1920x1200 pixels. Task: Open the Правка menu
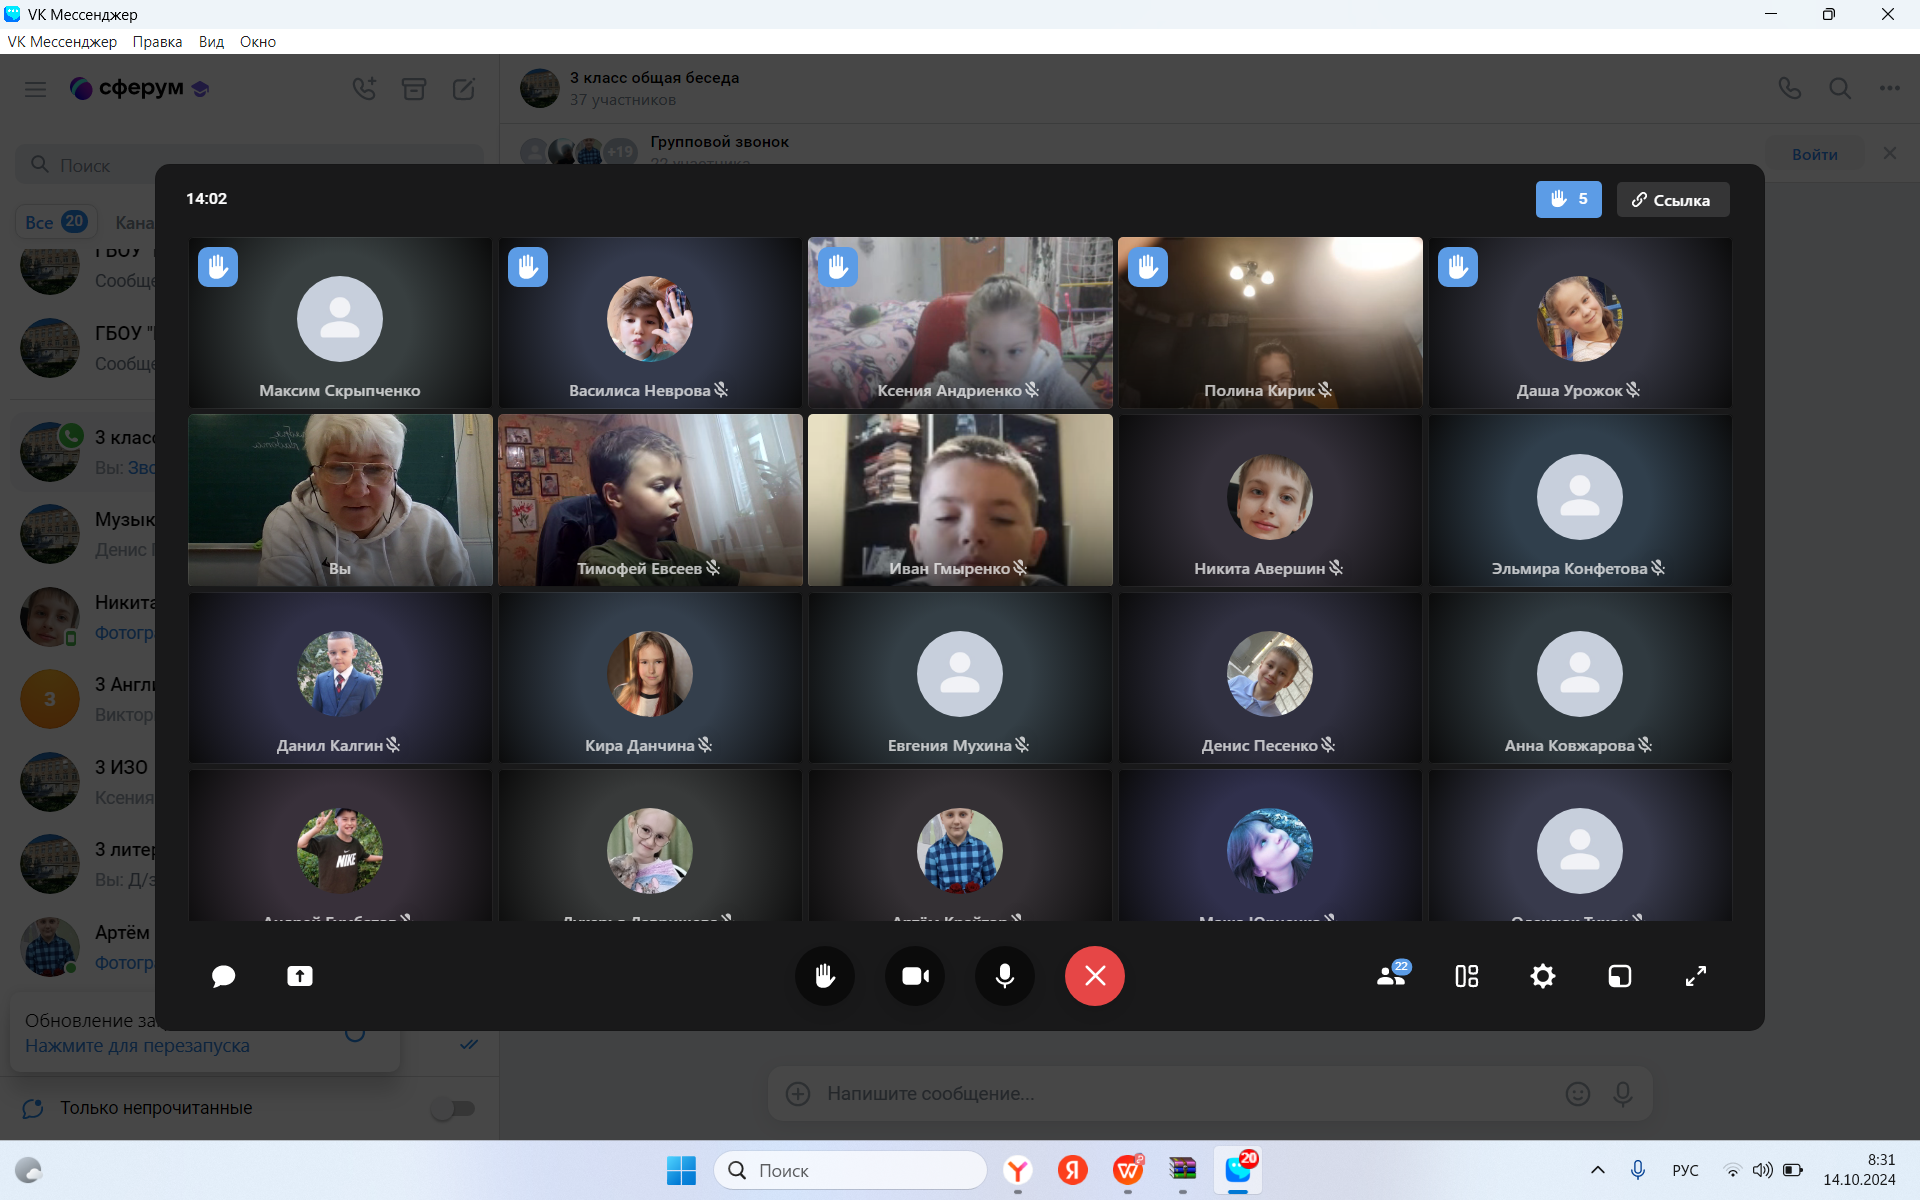click(157, 42)
